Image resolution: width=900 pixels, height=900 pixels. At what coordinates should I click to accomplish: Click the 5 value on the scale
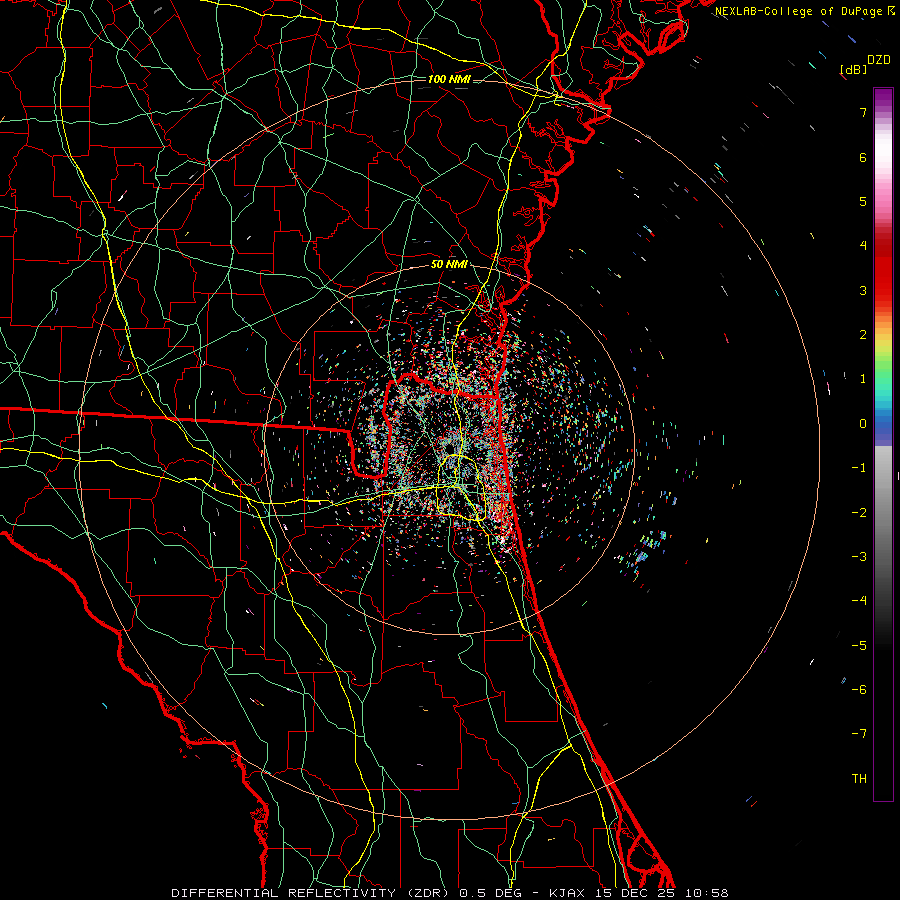click(x=863, y=201)
